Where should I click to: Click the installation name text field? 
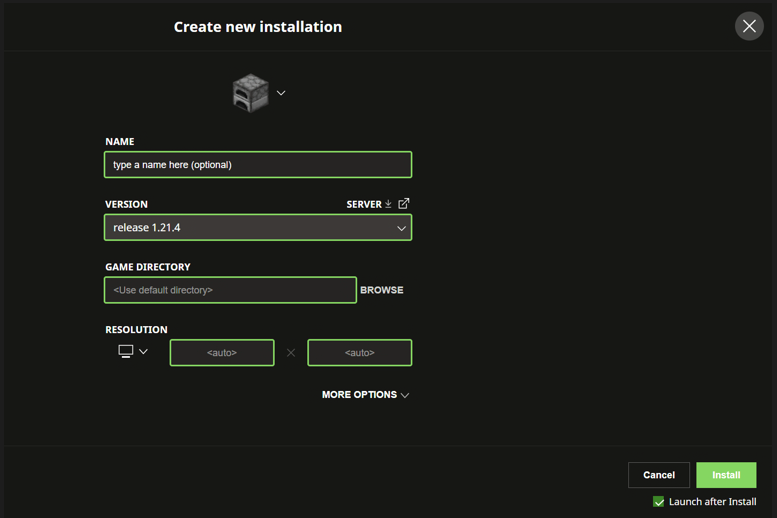[x=257, y=165]
